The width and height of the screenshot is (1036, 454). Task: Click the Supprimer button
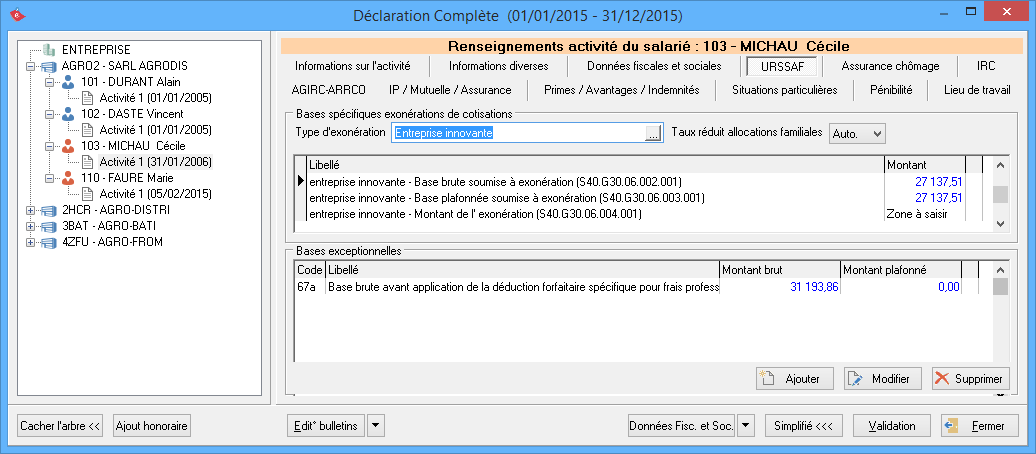[970, 379]
